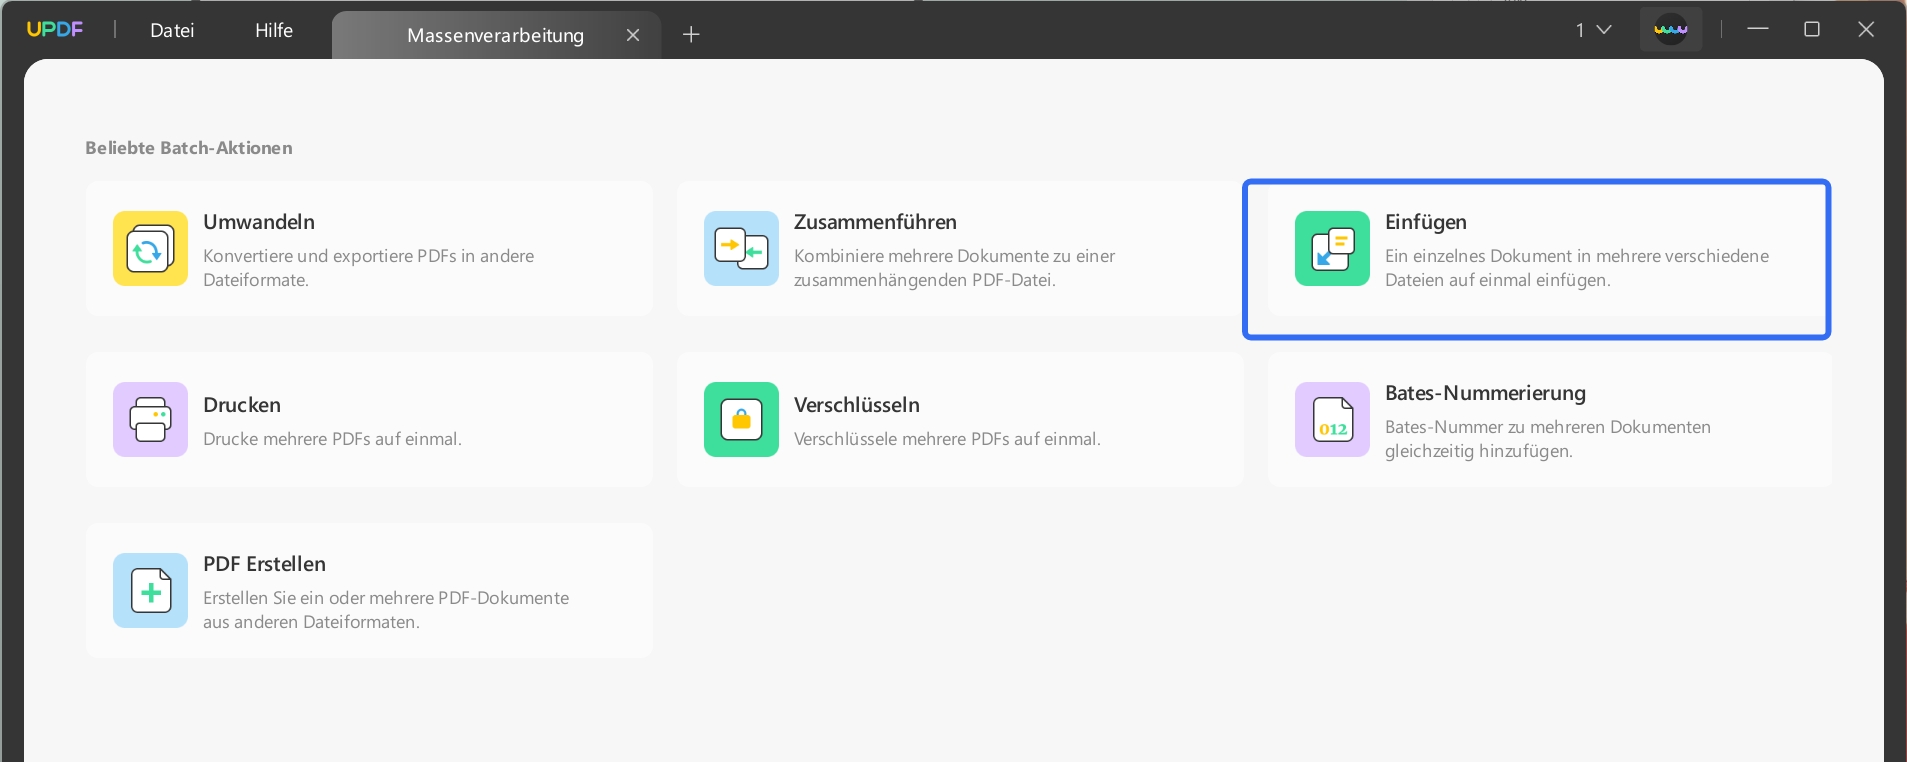Click the yellow Umwandeln convert icon

point(150,248)
